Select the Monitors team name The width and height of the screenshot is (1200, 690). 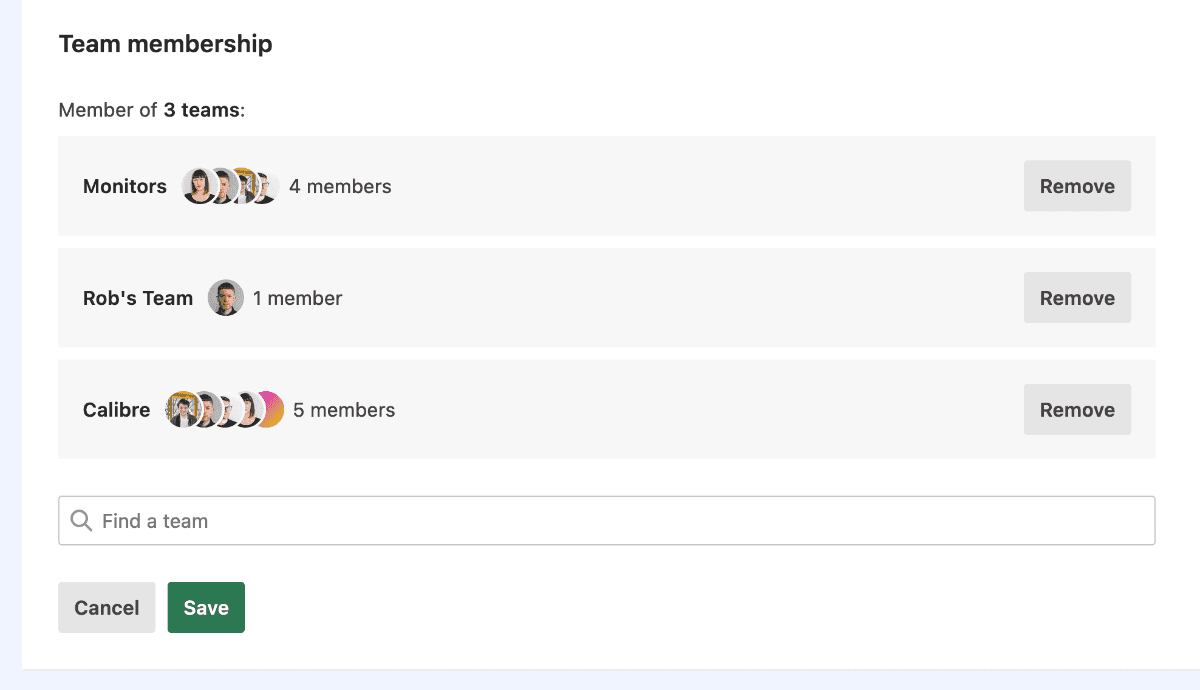[x=124, y=186]
